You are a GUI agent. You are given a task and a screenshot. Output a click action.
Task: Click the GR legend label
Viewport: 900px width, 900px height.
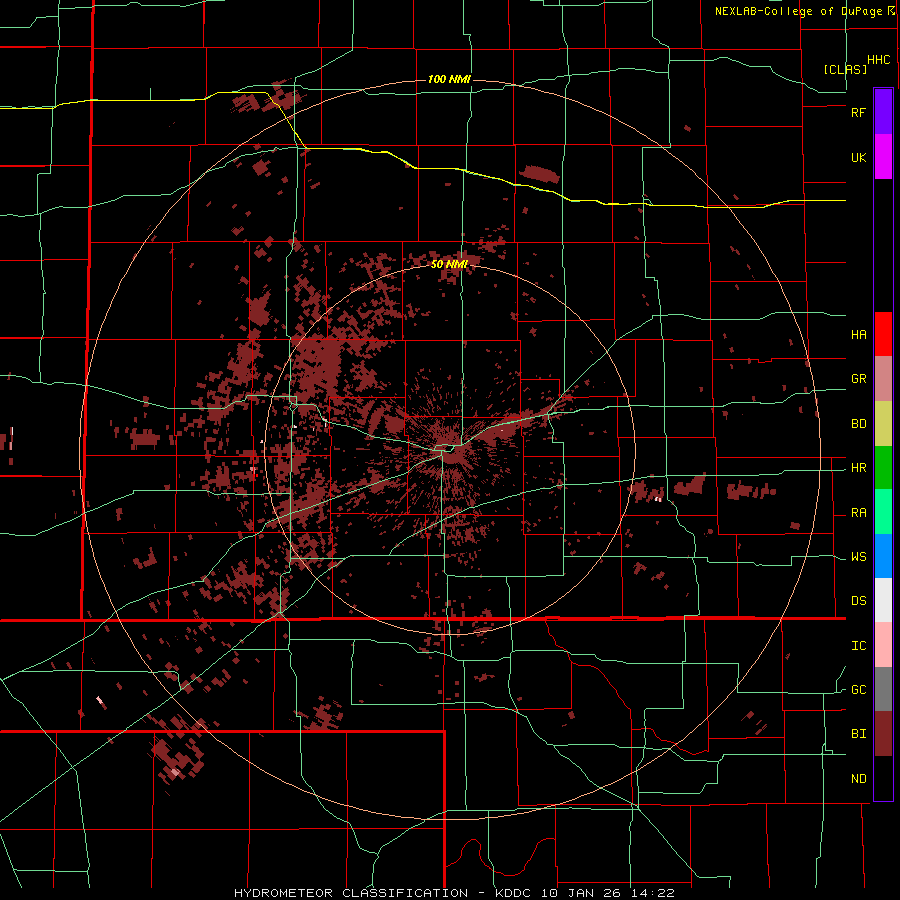tap(858, 379)
